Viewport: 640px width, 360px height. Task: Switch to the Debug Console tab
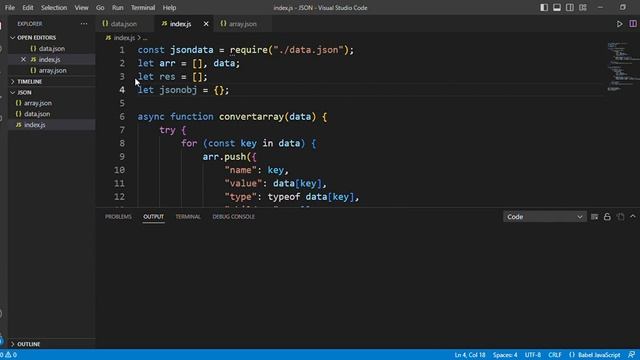click(233, 217)
